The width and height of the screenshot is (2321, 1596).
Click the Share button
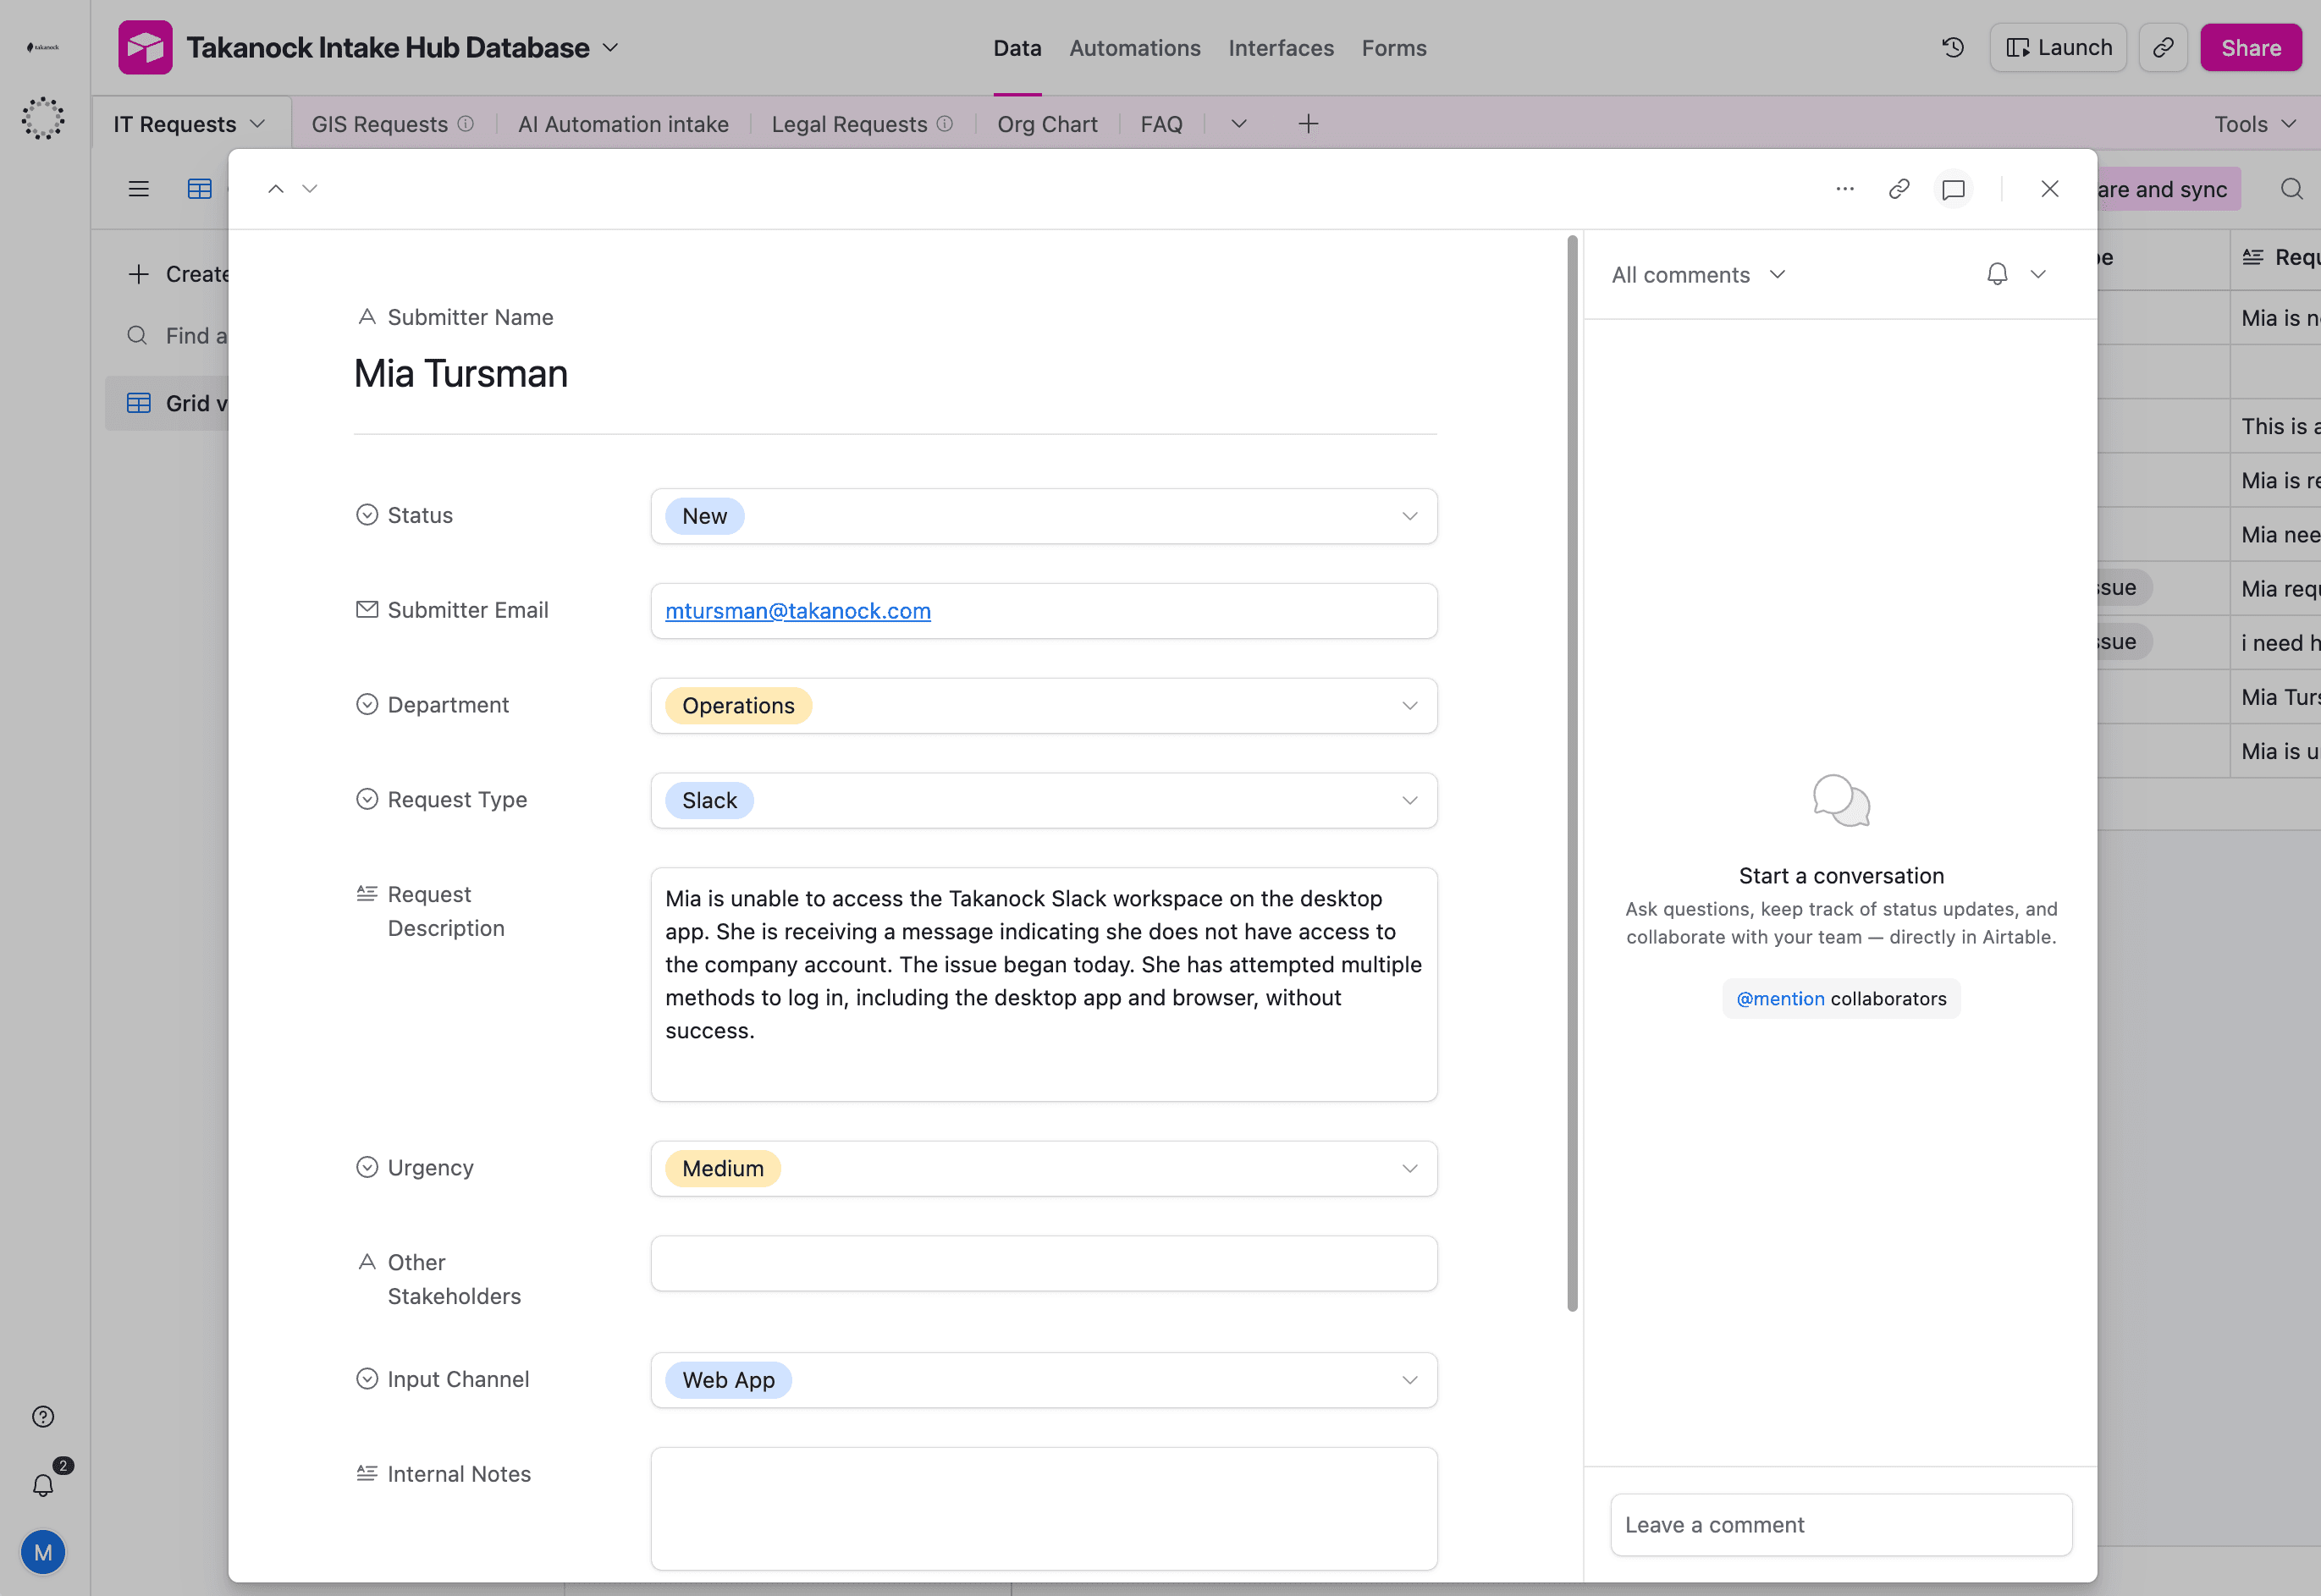tap(2251, 47)
